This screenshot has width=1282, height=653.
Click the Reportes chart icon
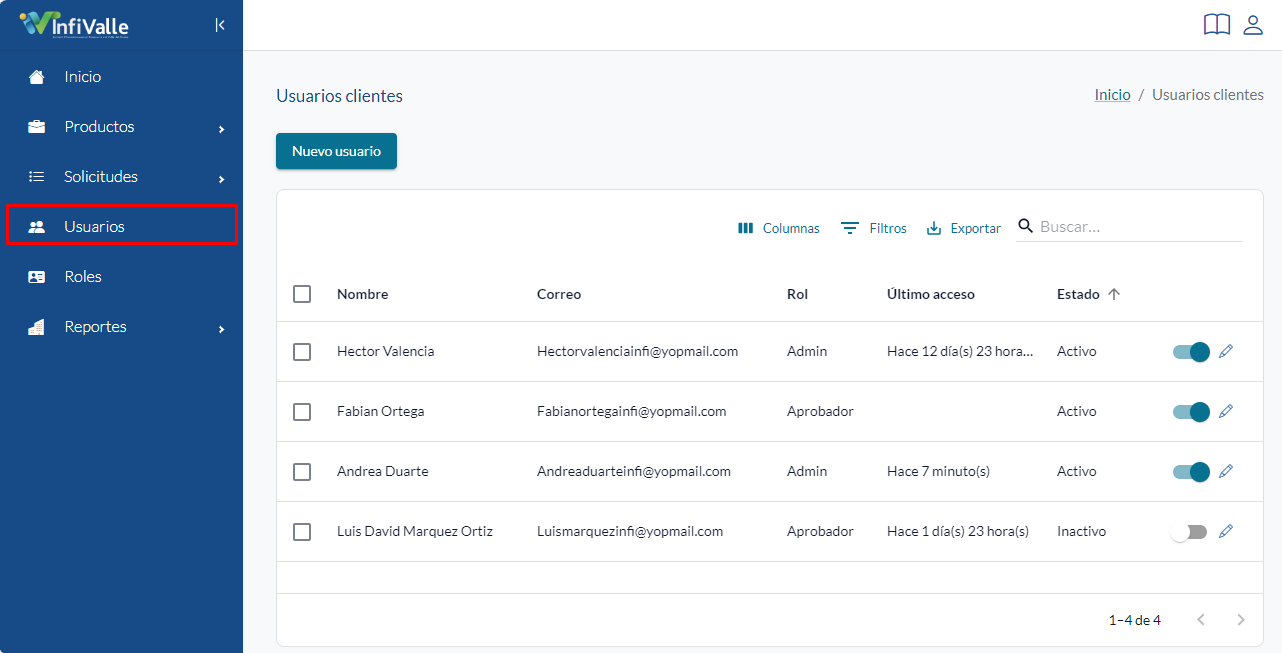point(37,327)
